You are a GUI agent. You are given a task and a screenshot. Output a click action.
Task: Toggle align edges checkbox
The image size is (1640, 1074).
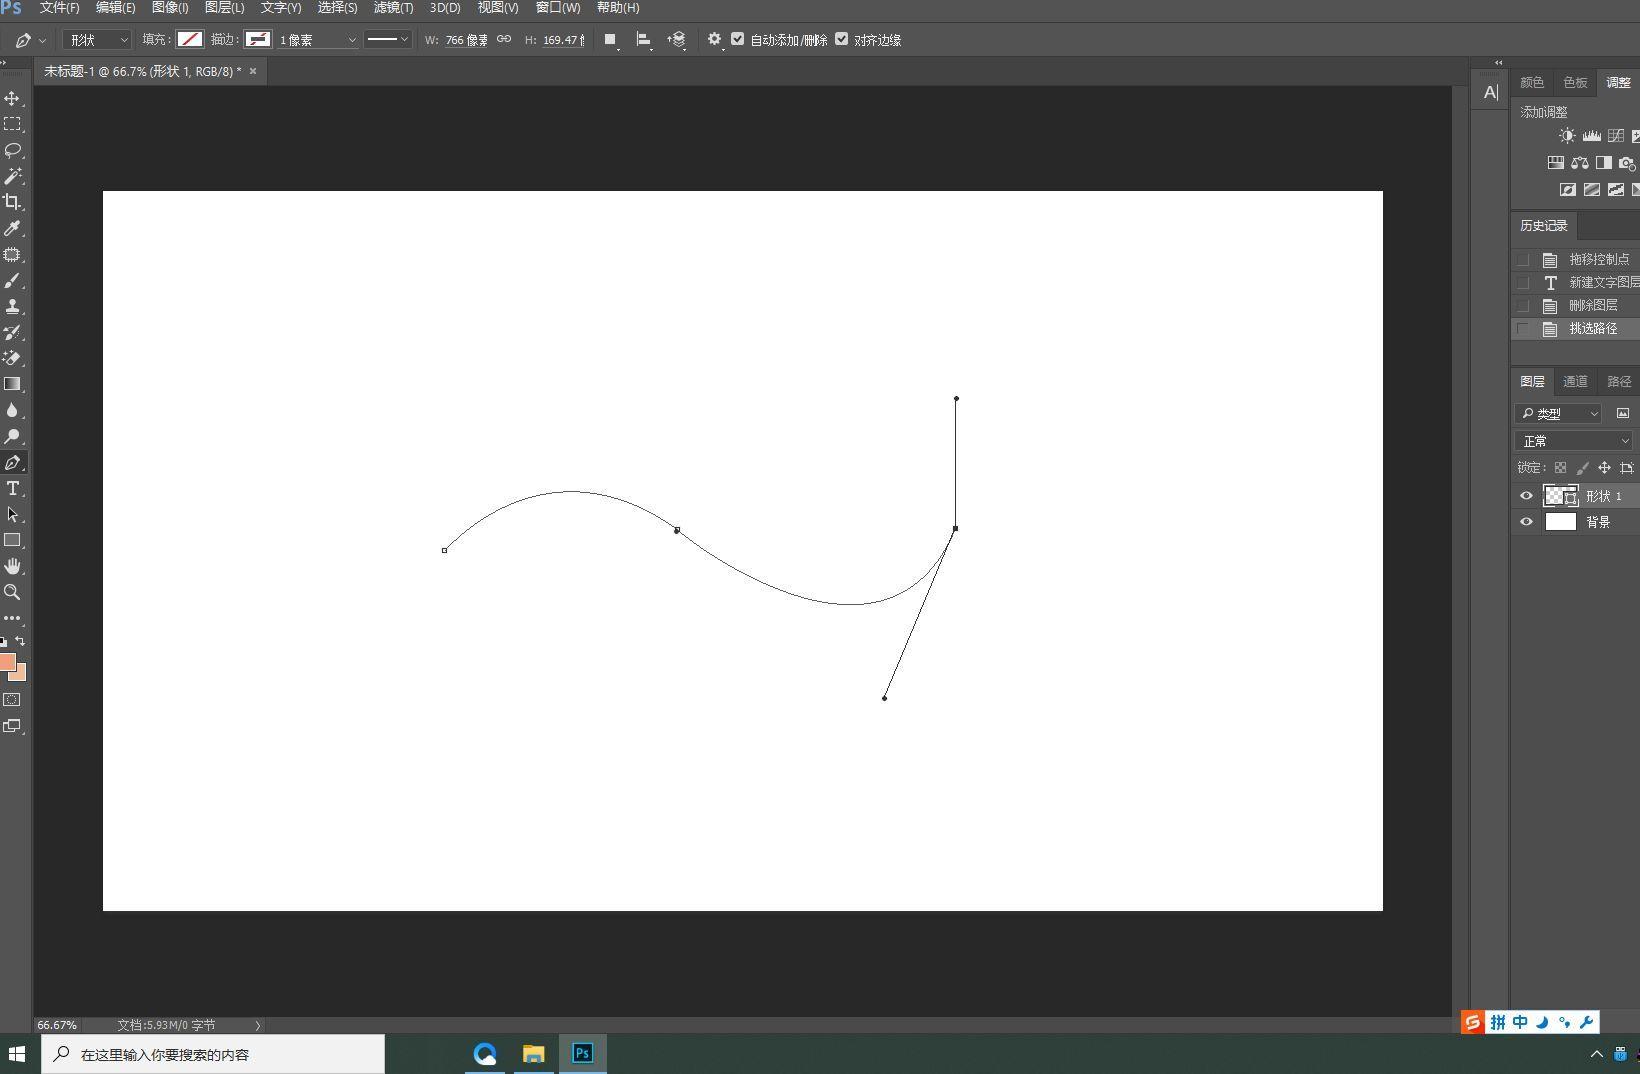(x=841, y=39)
